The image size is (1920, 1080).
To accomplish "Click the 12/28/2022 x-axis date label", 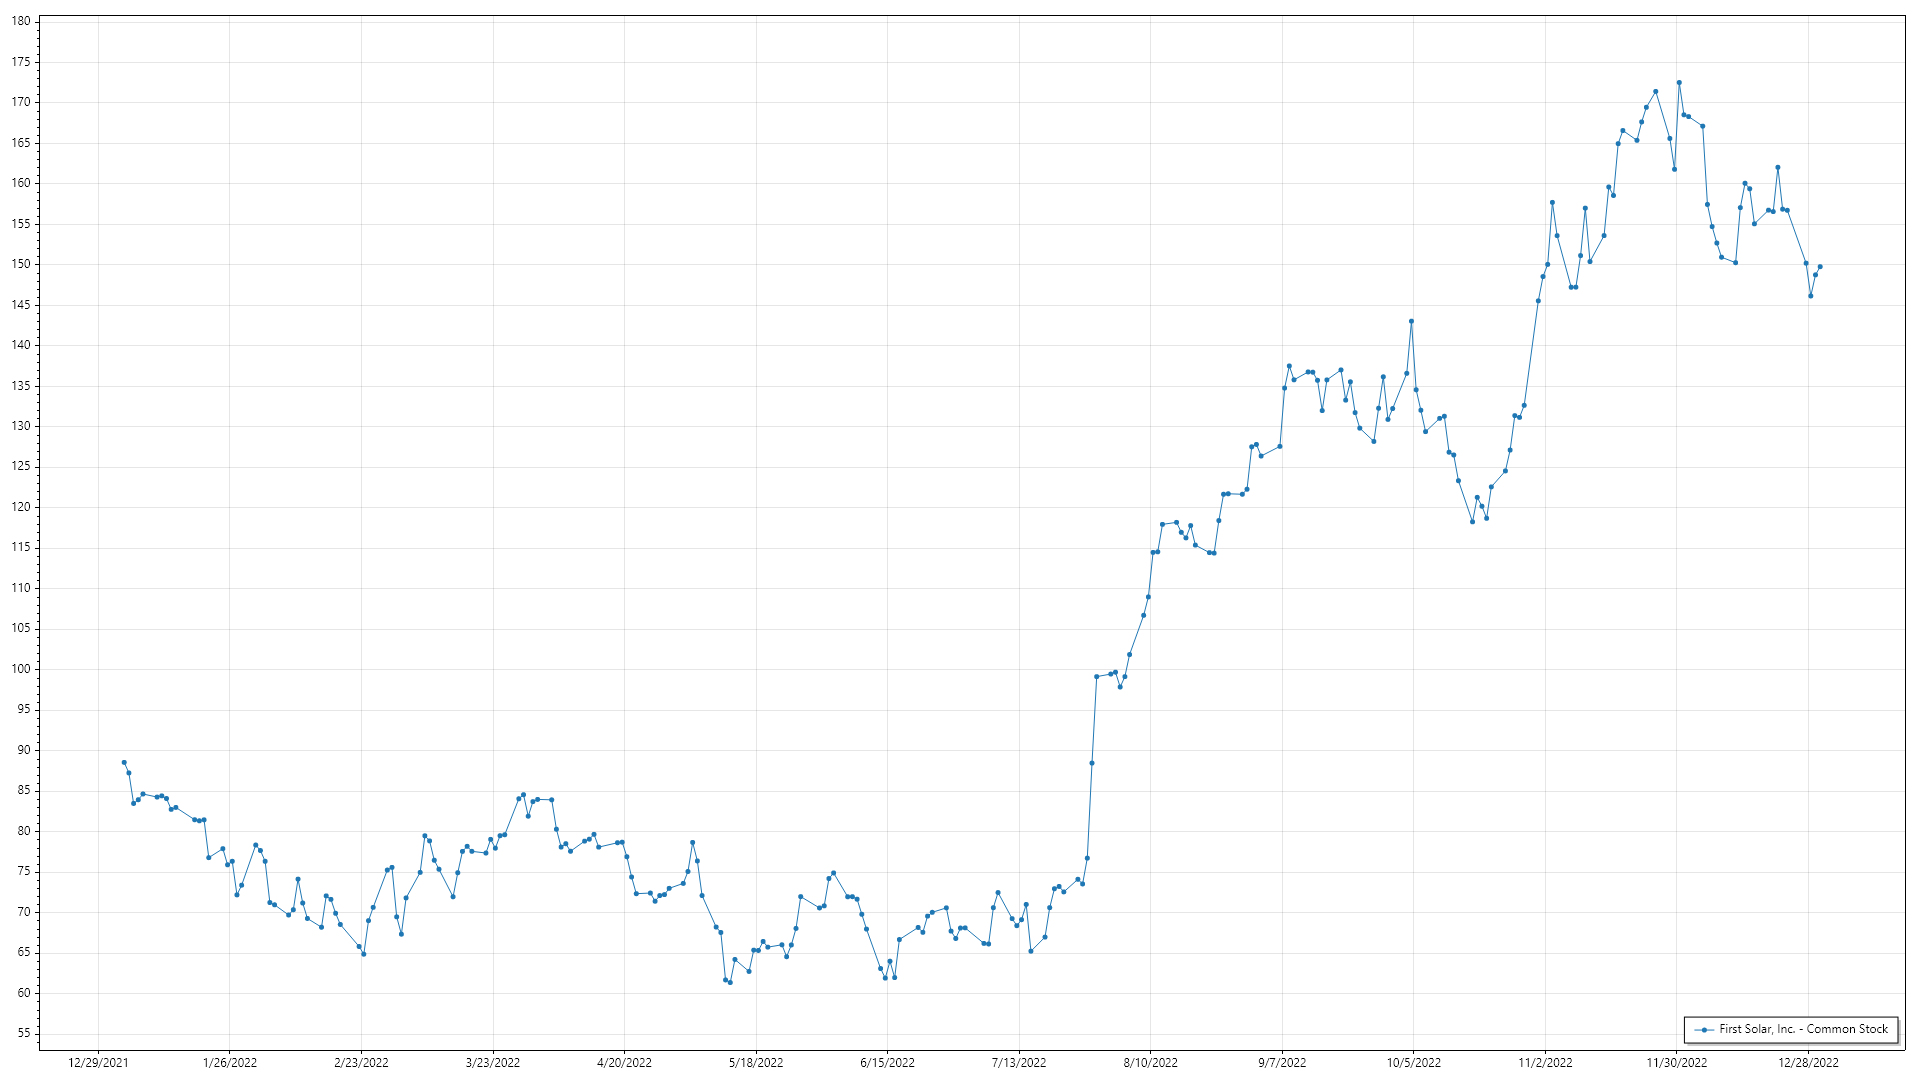I will click(1808, 1063).
